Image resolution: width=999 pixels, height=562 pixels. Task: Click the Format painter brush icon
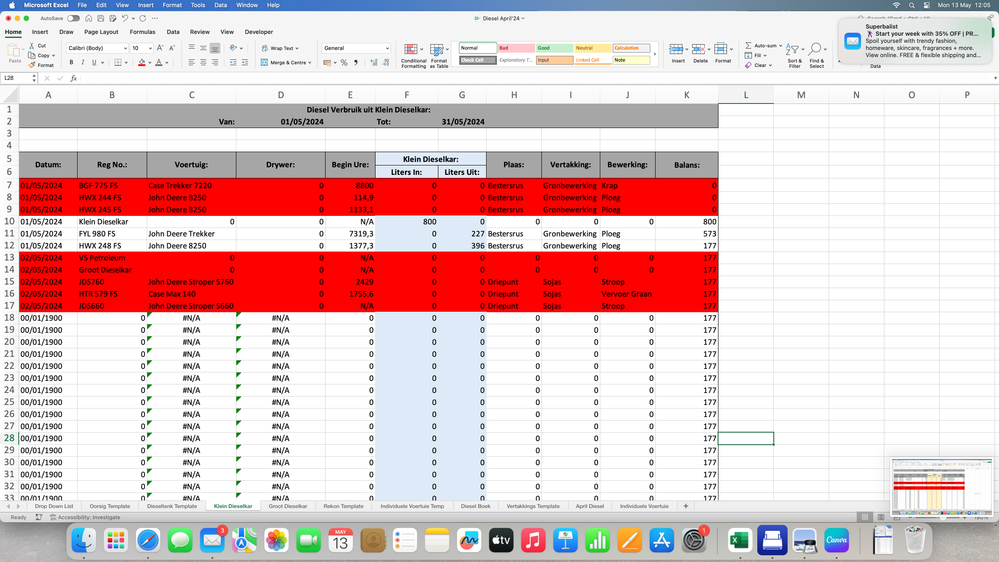[32, 65]
